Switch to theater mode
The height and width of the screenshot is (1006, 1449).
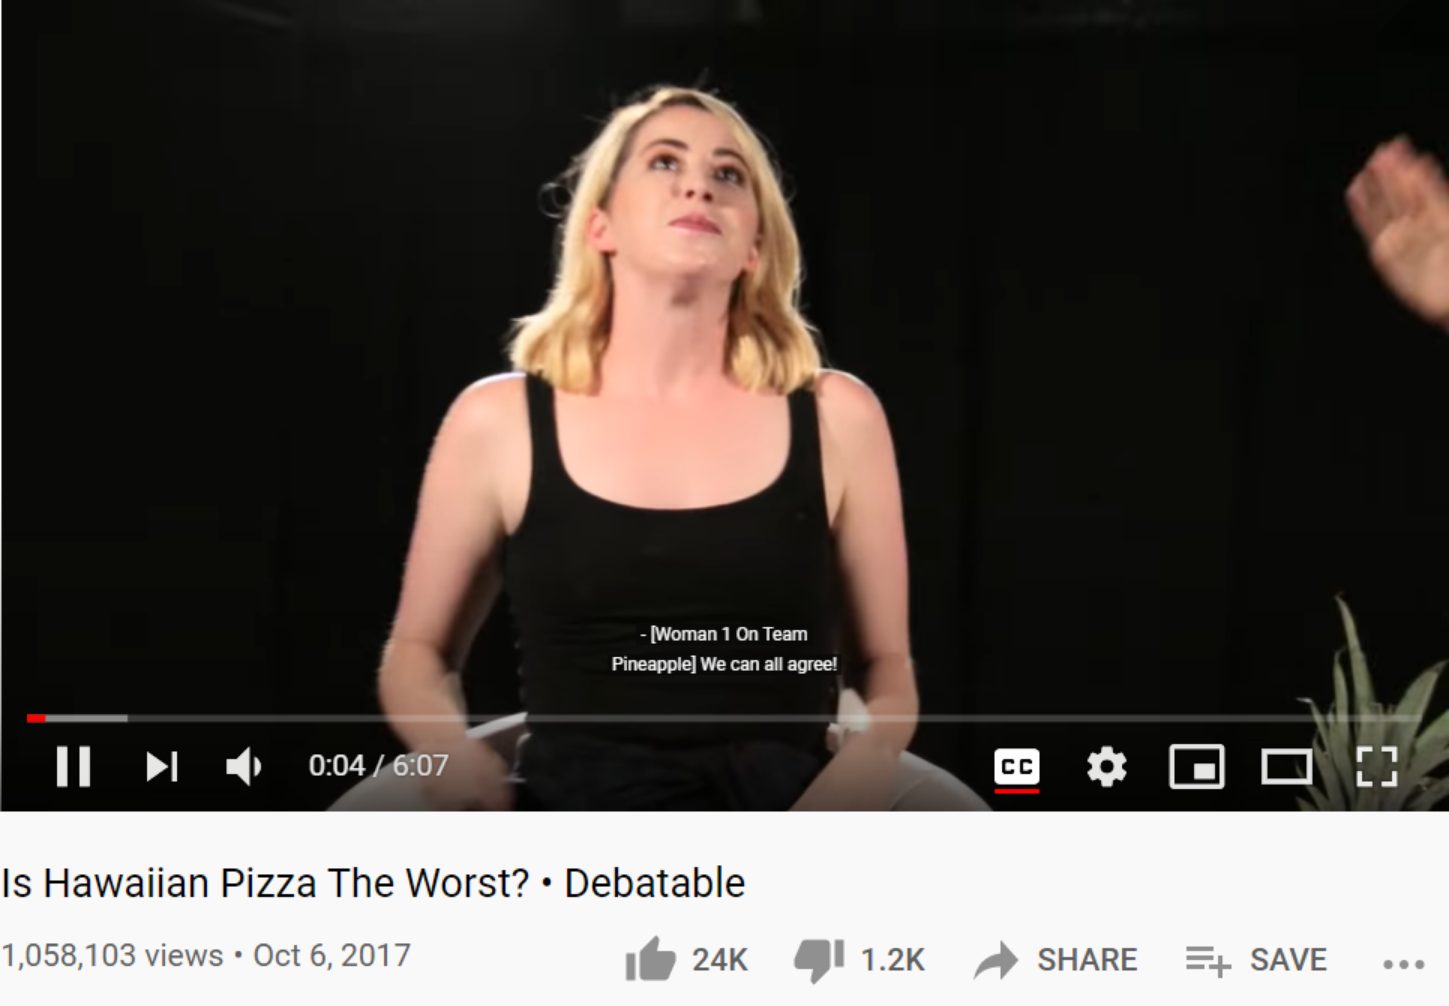[x=1286, y=767]
